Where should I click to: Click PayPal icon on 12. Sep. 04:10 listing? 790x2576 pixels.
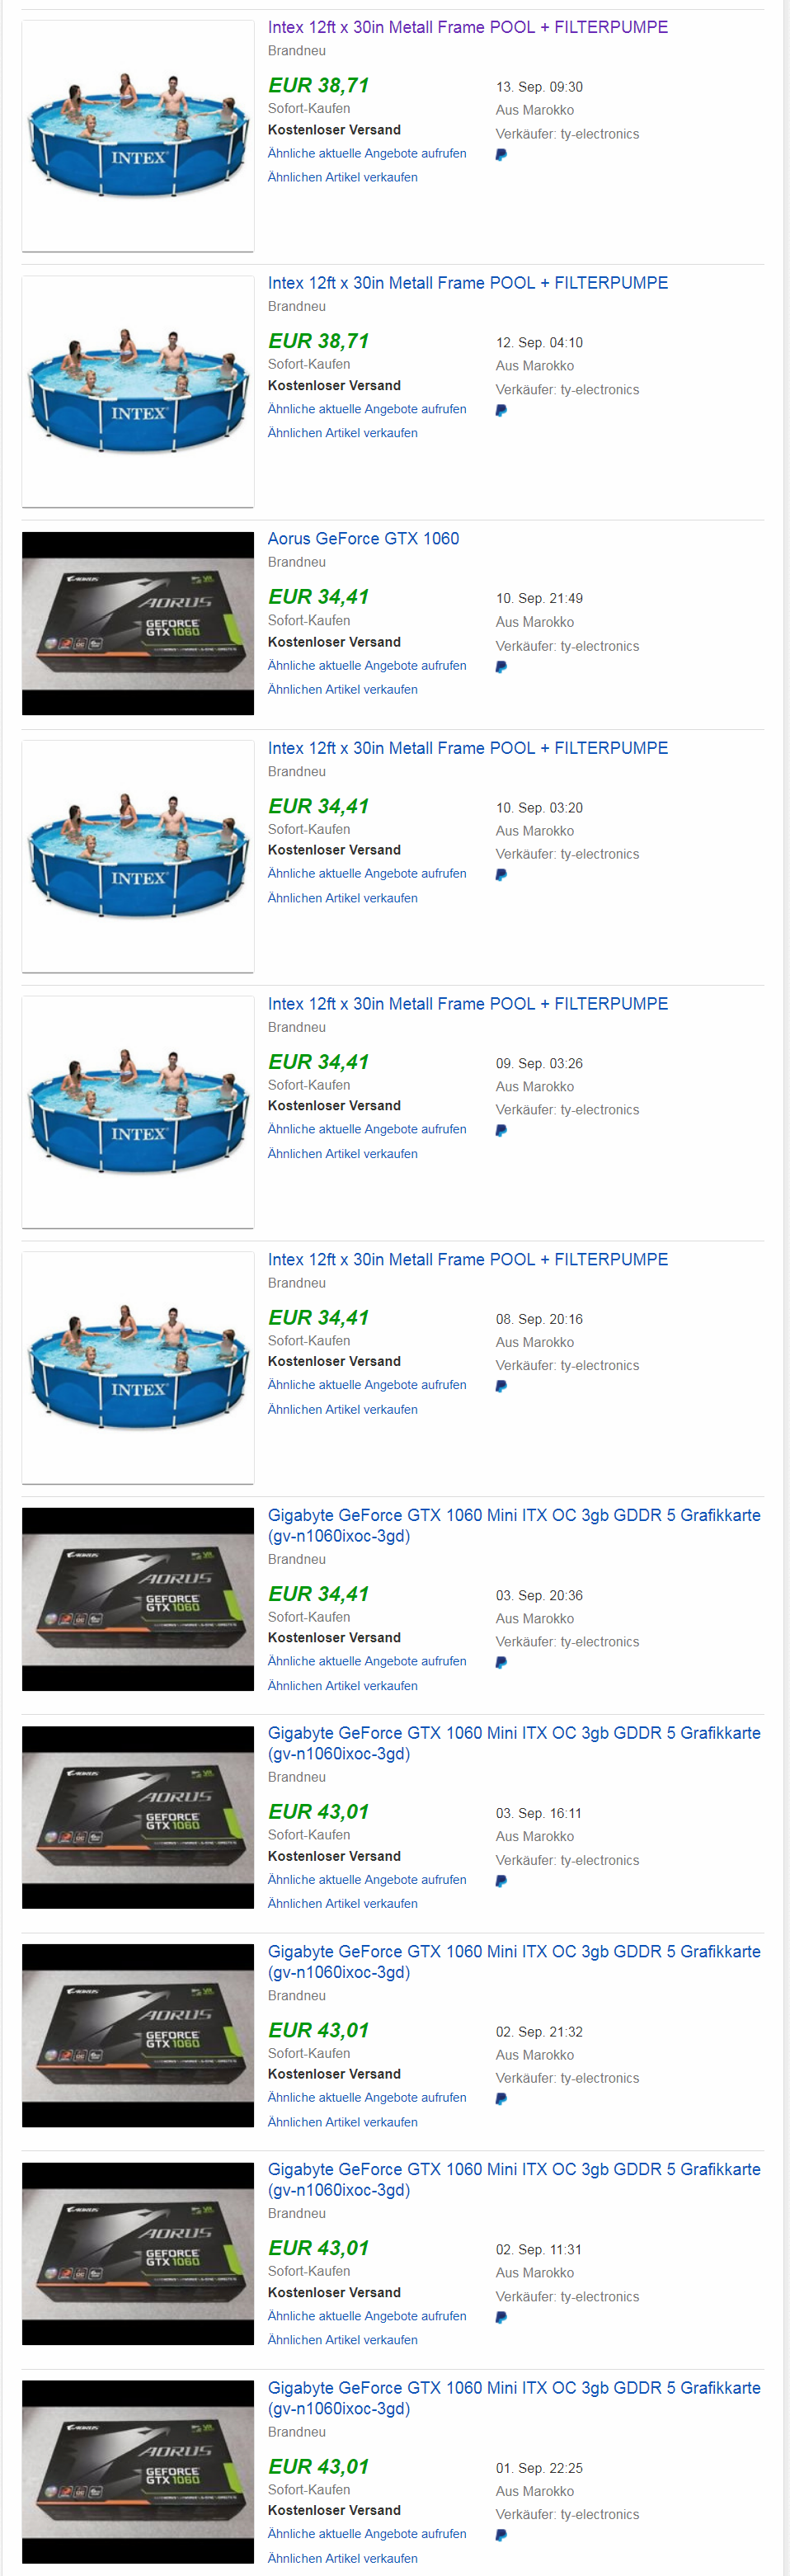tap(501, 411)
